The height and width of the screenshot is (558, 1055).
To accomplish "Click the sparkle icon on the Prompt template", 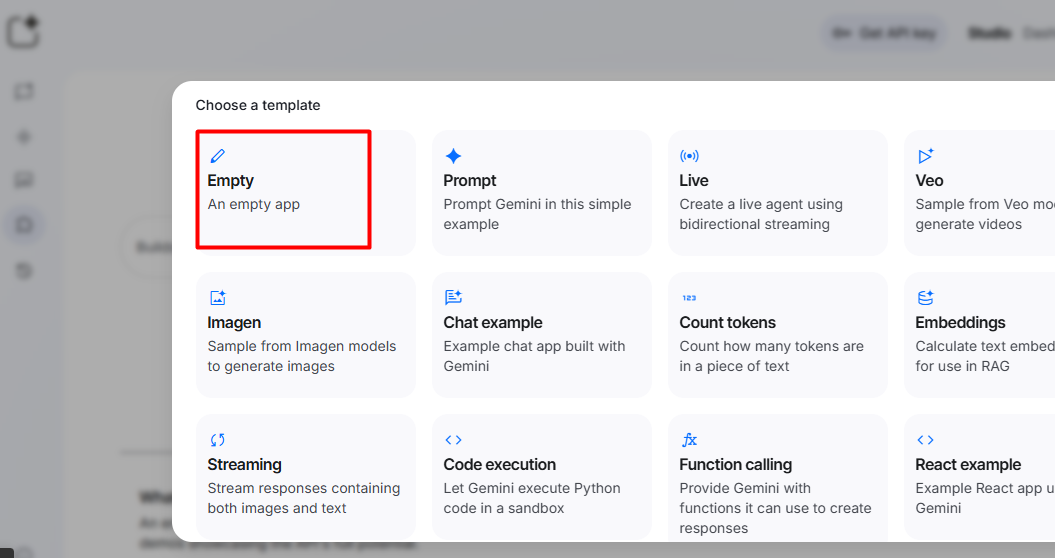I will (x=453, y=156).
